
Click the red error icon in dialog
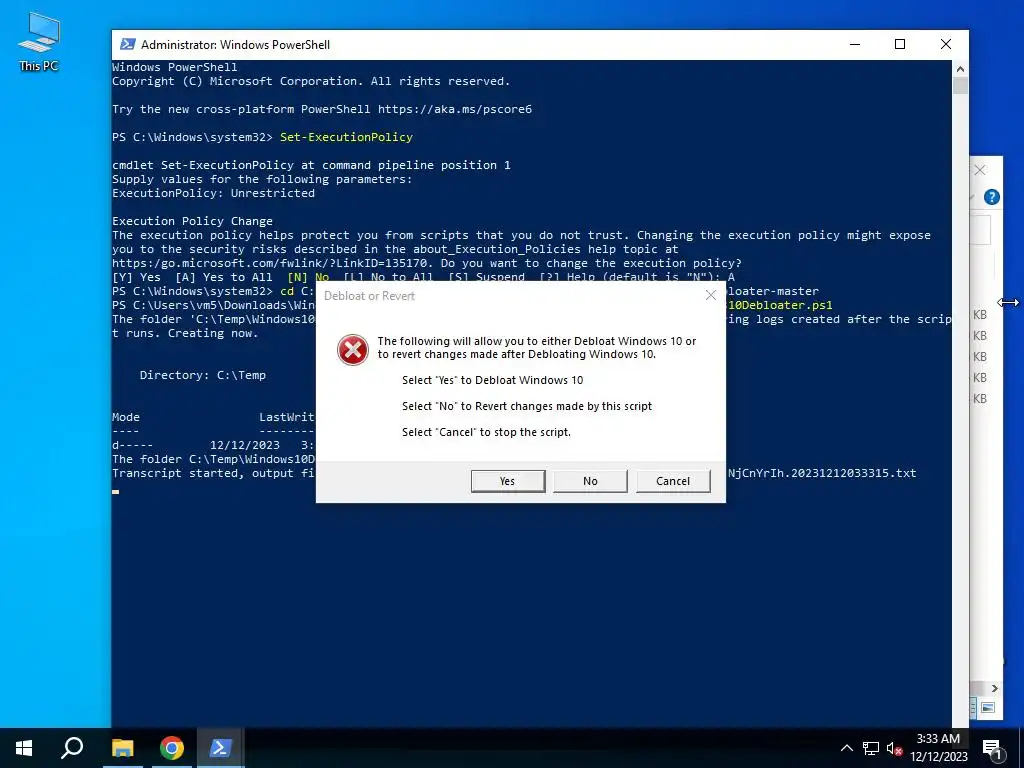(353, 350)
